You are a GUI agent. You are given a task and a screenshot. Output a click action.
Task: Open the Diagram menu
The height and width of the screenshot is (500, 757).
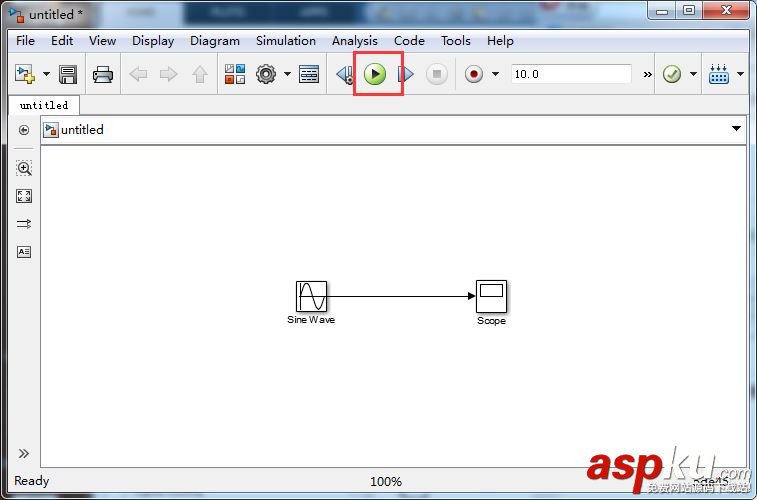coord(215,42)
